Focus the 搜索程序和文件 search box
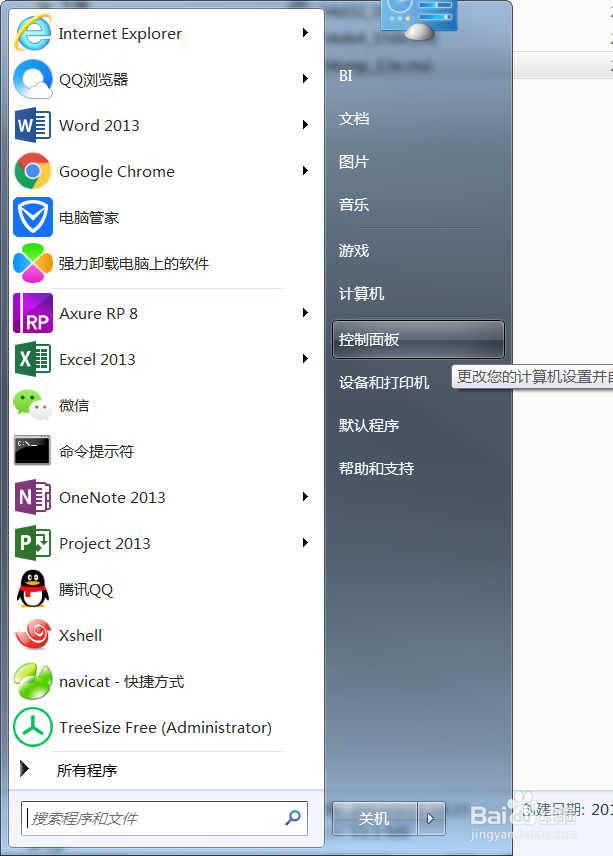Screen dimensions: 613x856 [164, 818]
